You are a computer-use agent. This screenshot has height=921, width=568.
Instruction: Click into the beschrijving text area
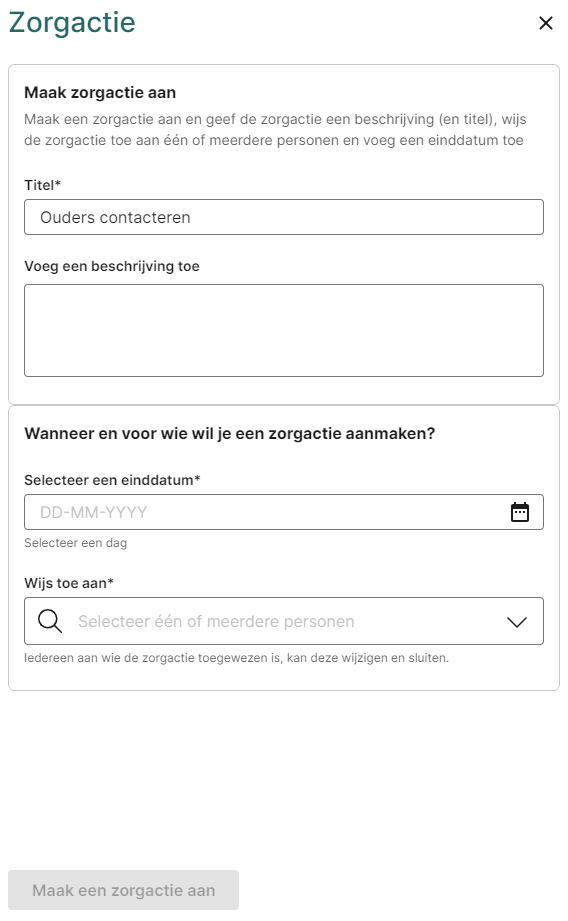[284, 331]
